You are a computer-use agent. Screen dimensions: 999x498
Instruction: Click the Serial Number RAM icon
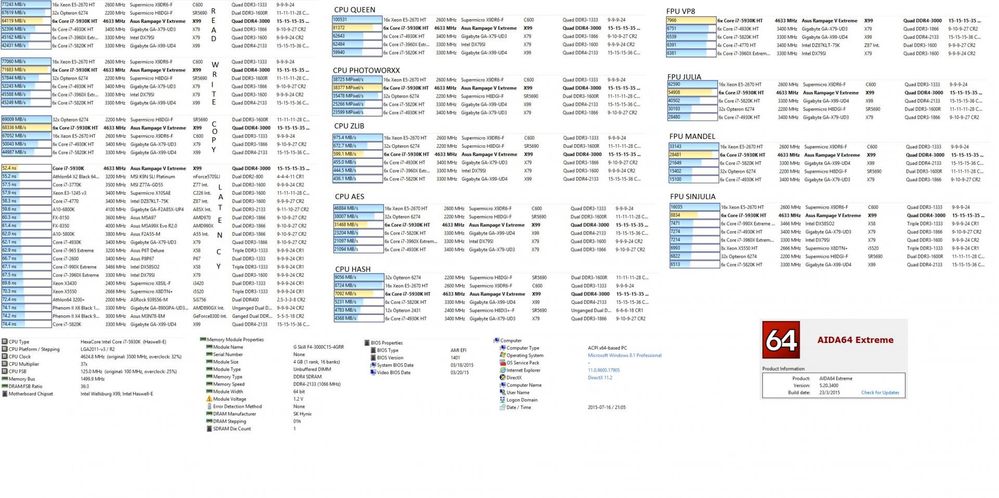(x=208, y=354)
